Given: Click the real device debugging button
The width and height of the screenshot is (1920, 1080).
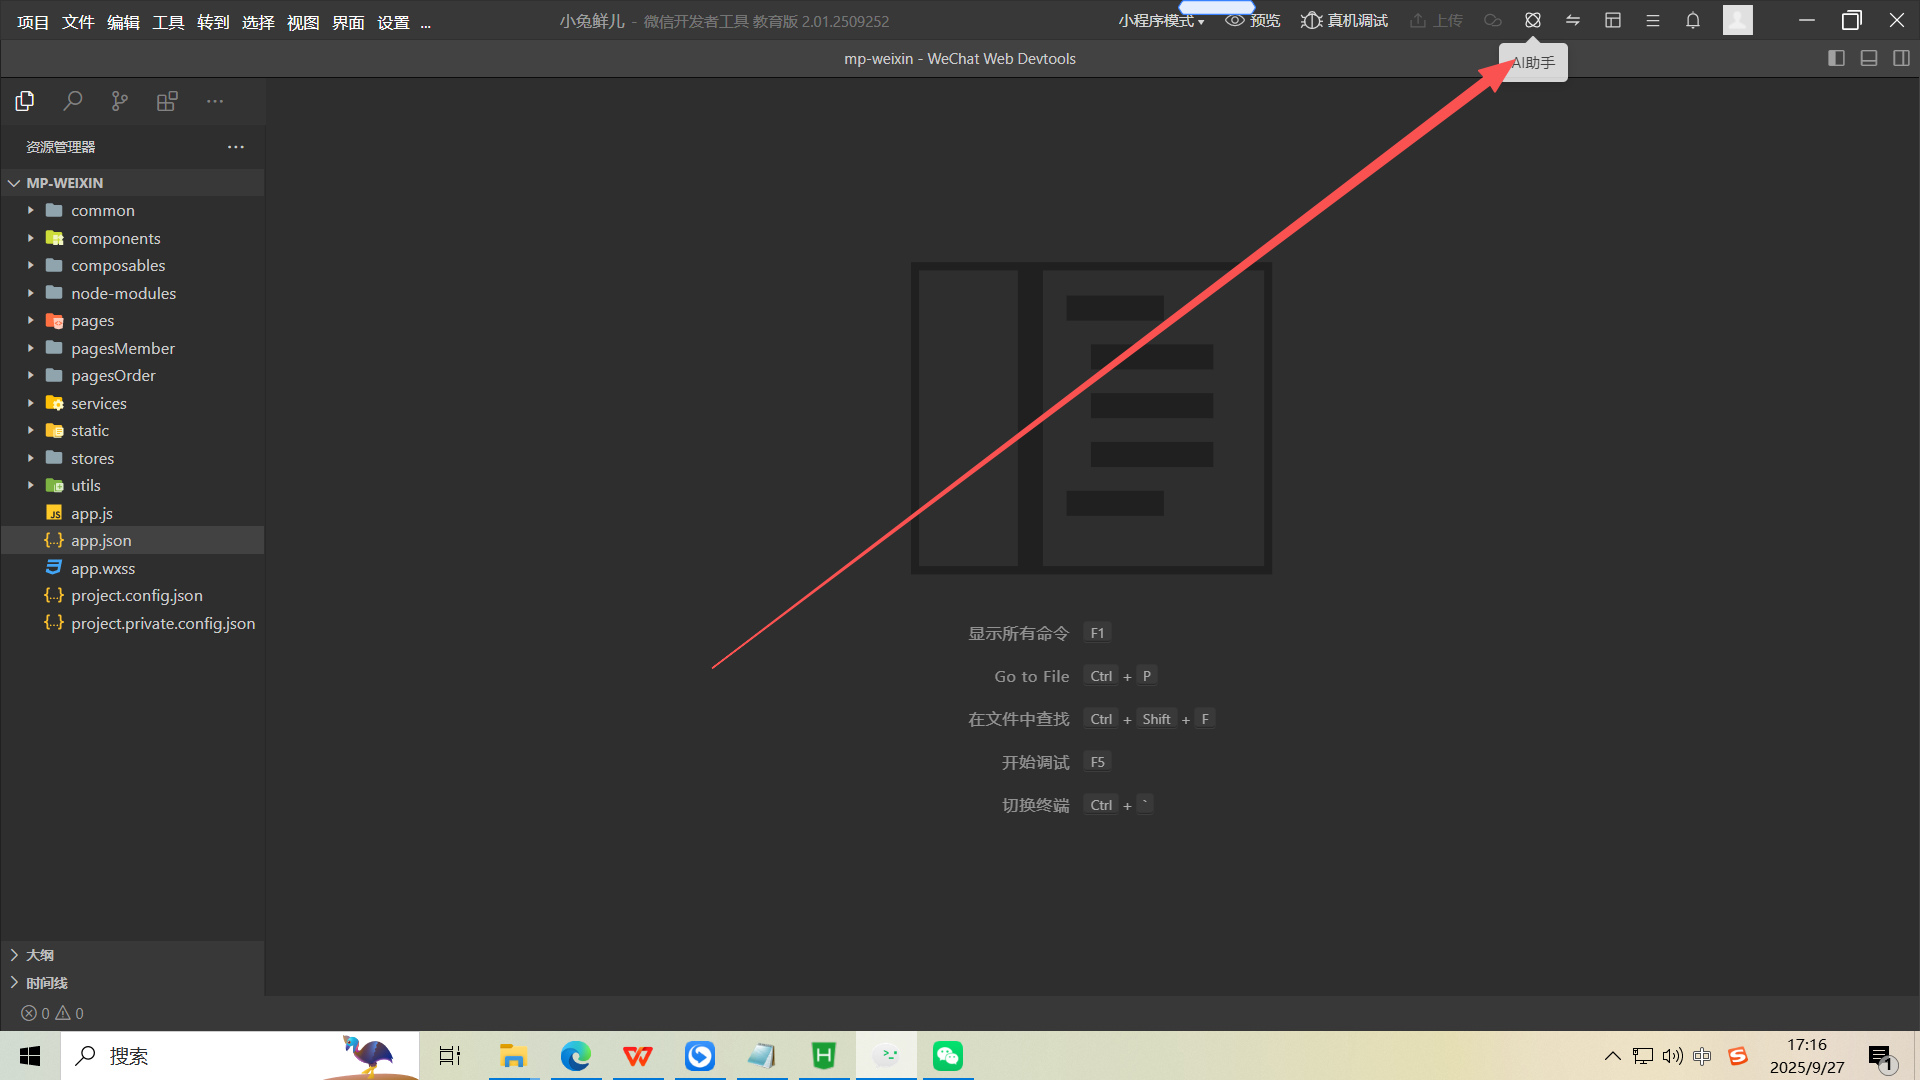Looking at the screenshot, I should click(1344, 20).
